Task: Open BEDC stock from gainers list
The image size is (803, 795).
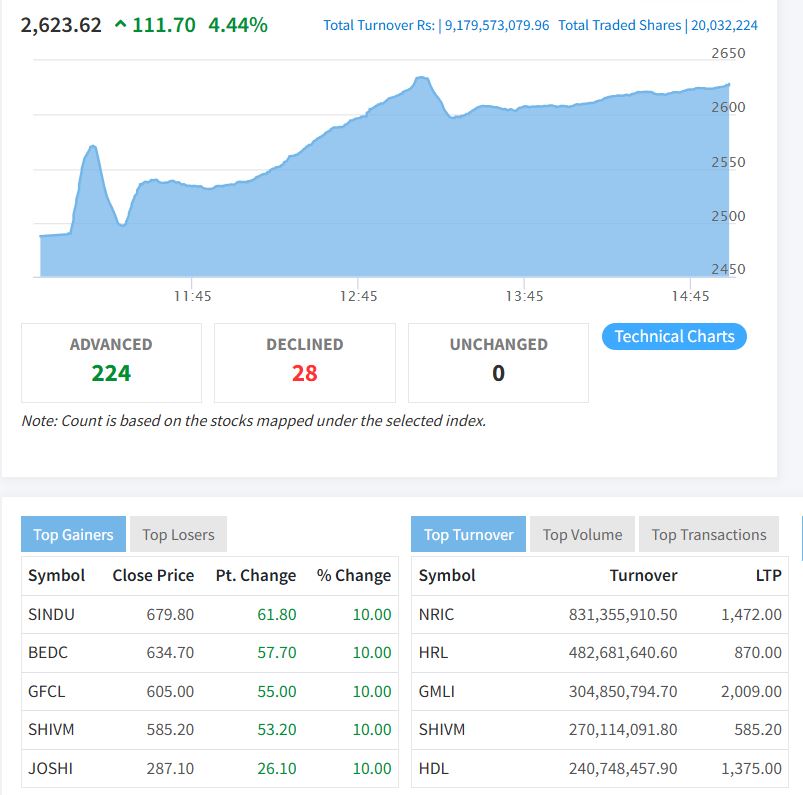Action: pyautogui.click(x=50, y=652)
